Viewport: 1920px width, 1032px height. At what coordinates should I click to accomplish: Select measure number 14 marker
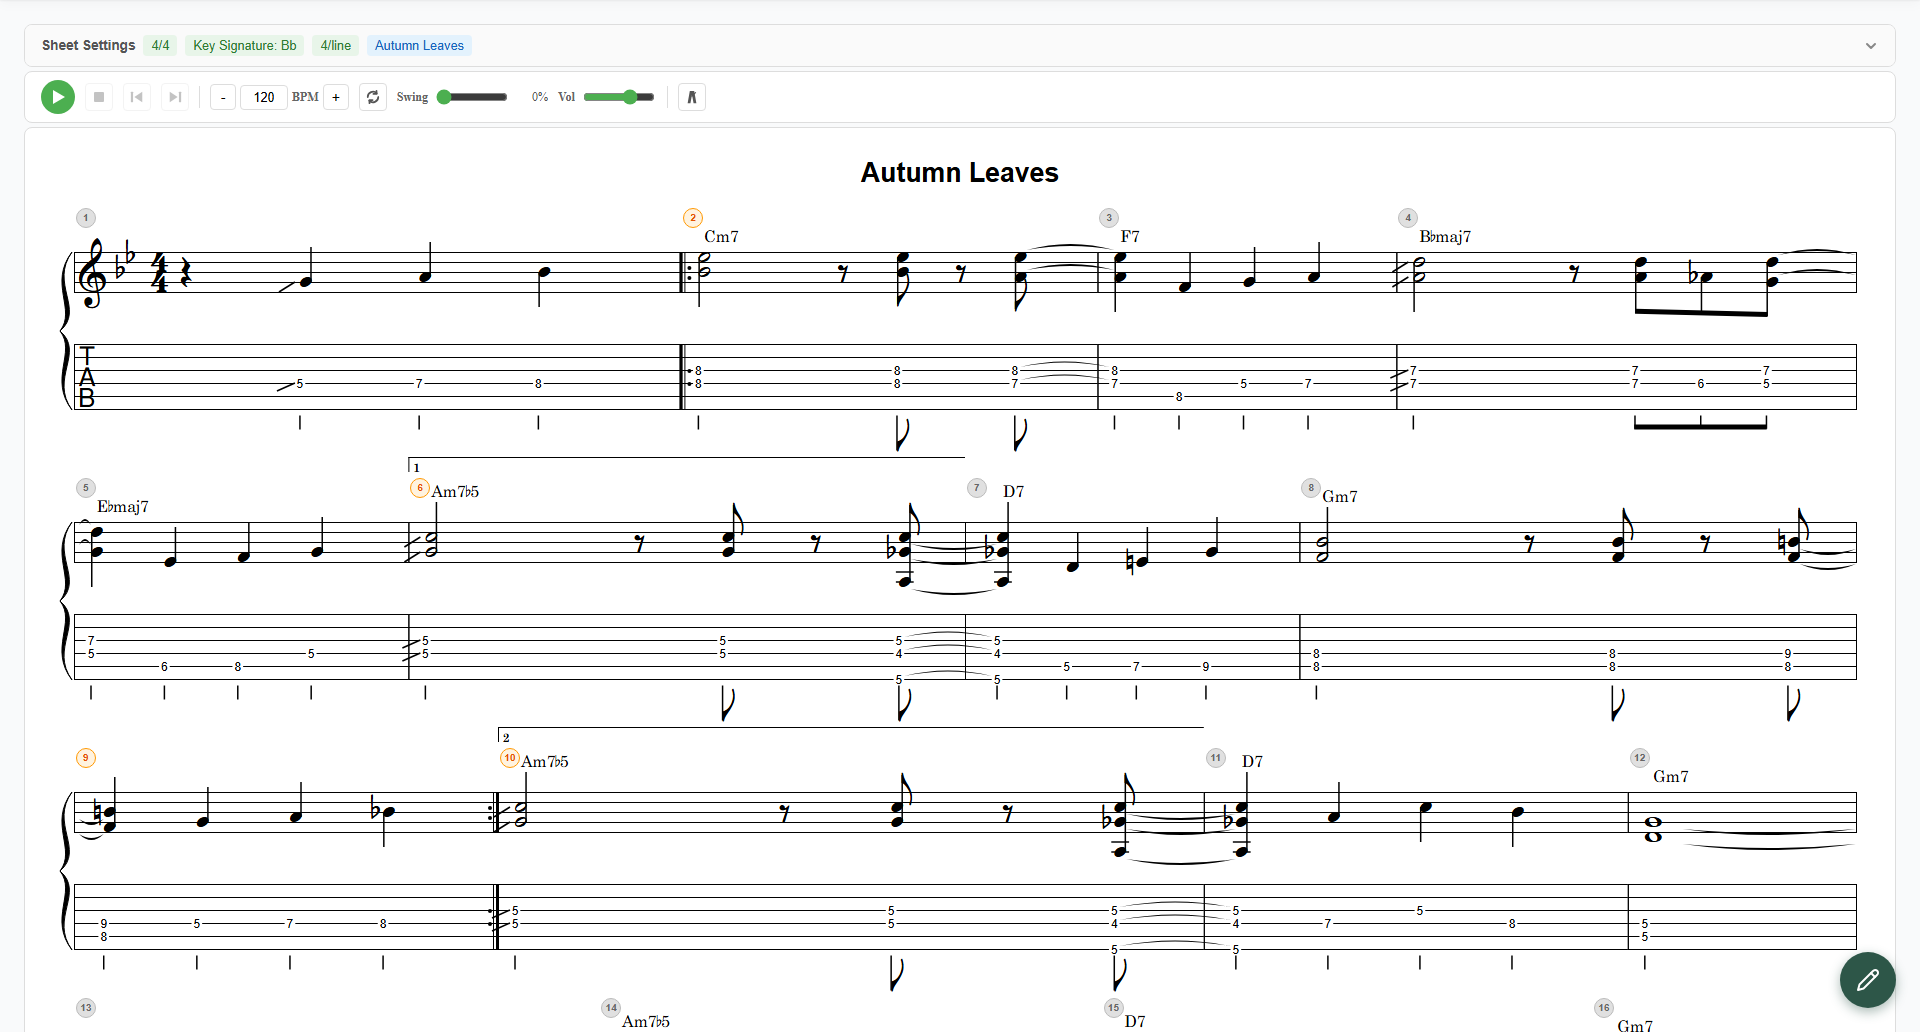click(x=611, y=1008)
